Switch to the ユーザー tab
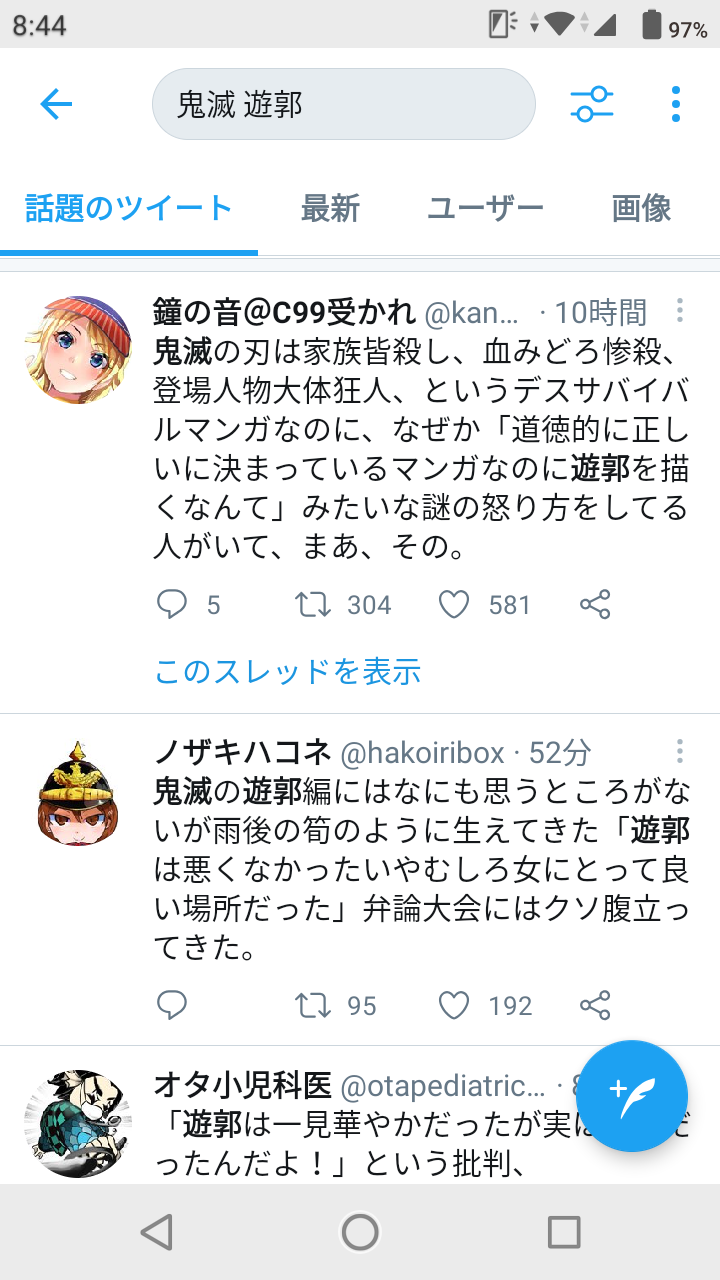The height and width of the screenshot is (1280, 720). pos(486,208)
